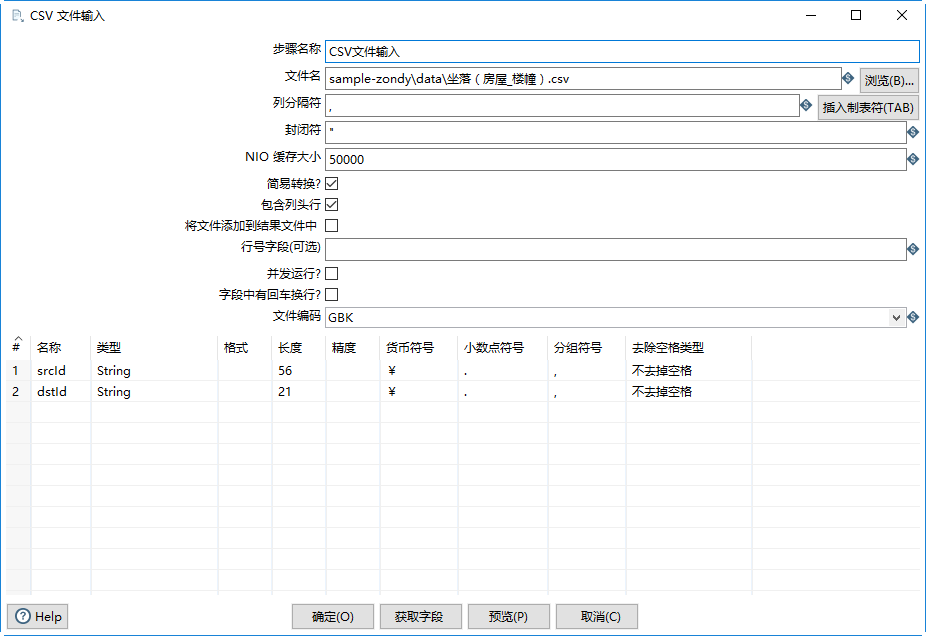Focus the 列分隔符 input field
The height and width of the screenshot is (636, 926).
pos(562,106)
